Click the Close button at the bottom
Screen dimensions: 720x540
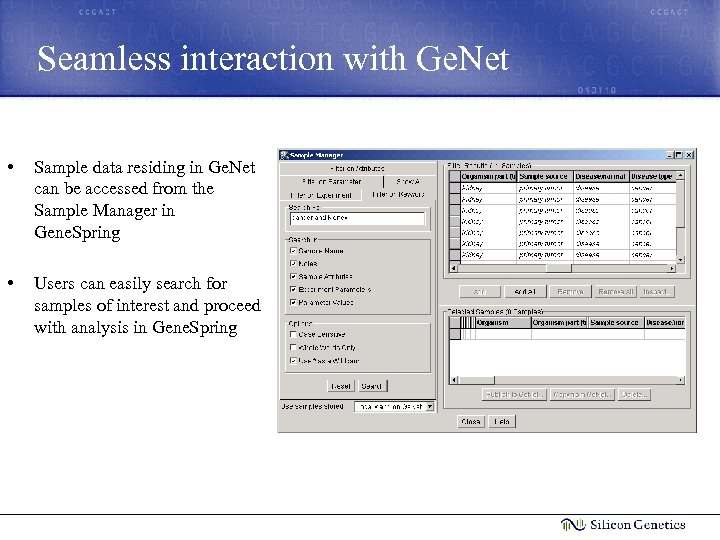(471, 422)
